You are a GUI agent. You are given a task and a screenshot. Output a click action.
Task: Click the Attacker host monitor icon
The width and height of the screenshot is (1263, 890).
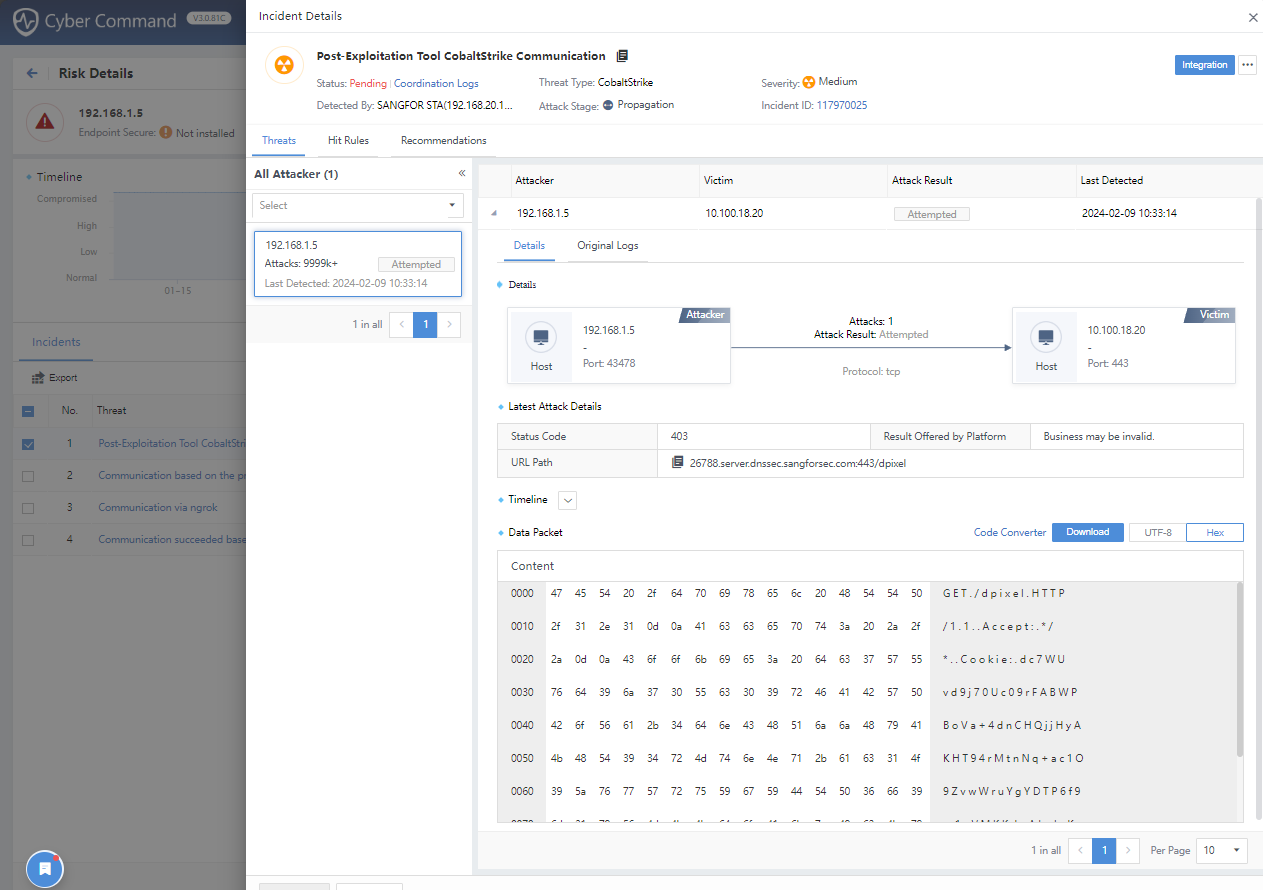coord(541,338)
